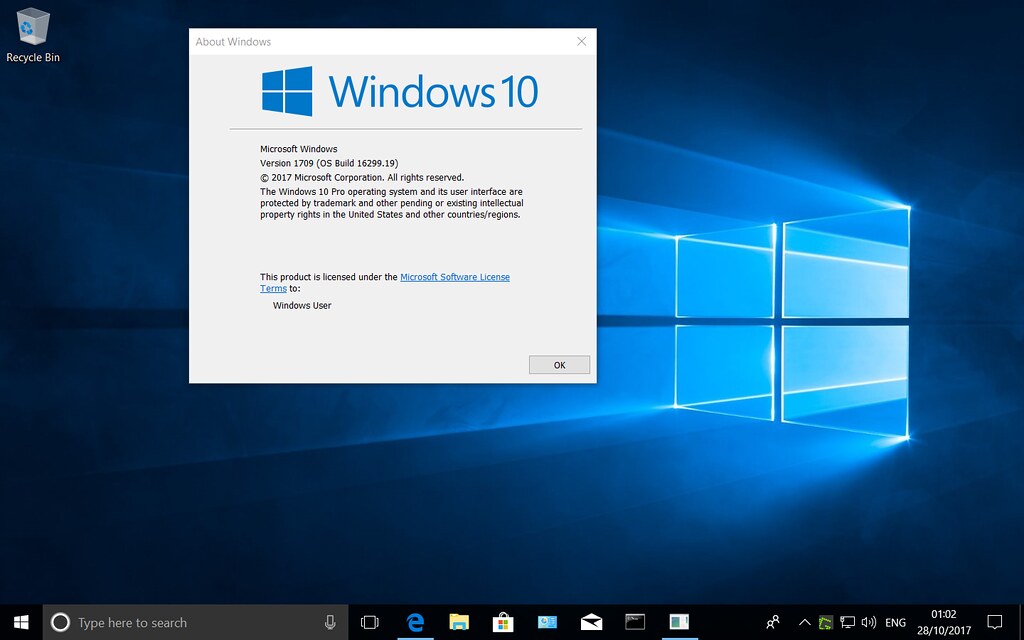Open the Windows Start menu

21,622
